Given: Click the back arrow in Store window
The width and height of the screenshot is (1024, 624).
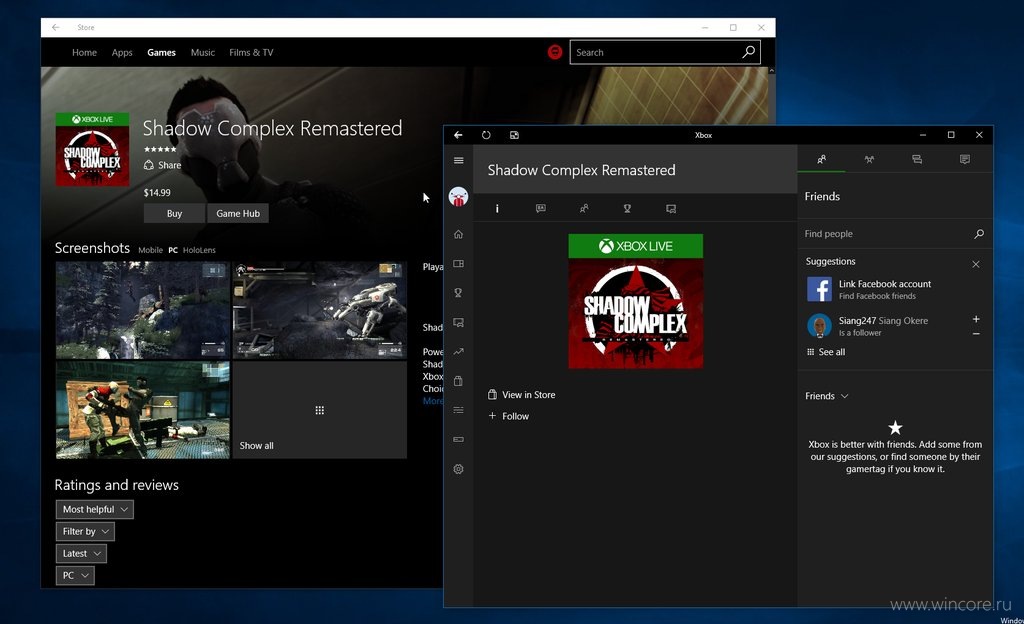Looking at the screenshot, I should click(56, 27).
